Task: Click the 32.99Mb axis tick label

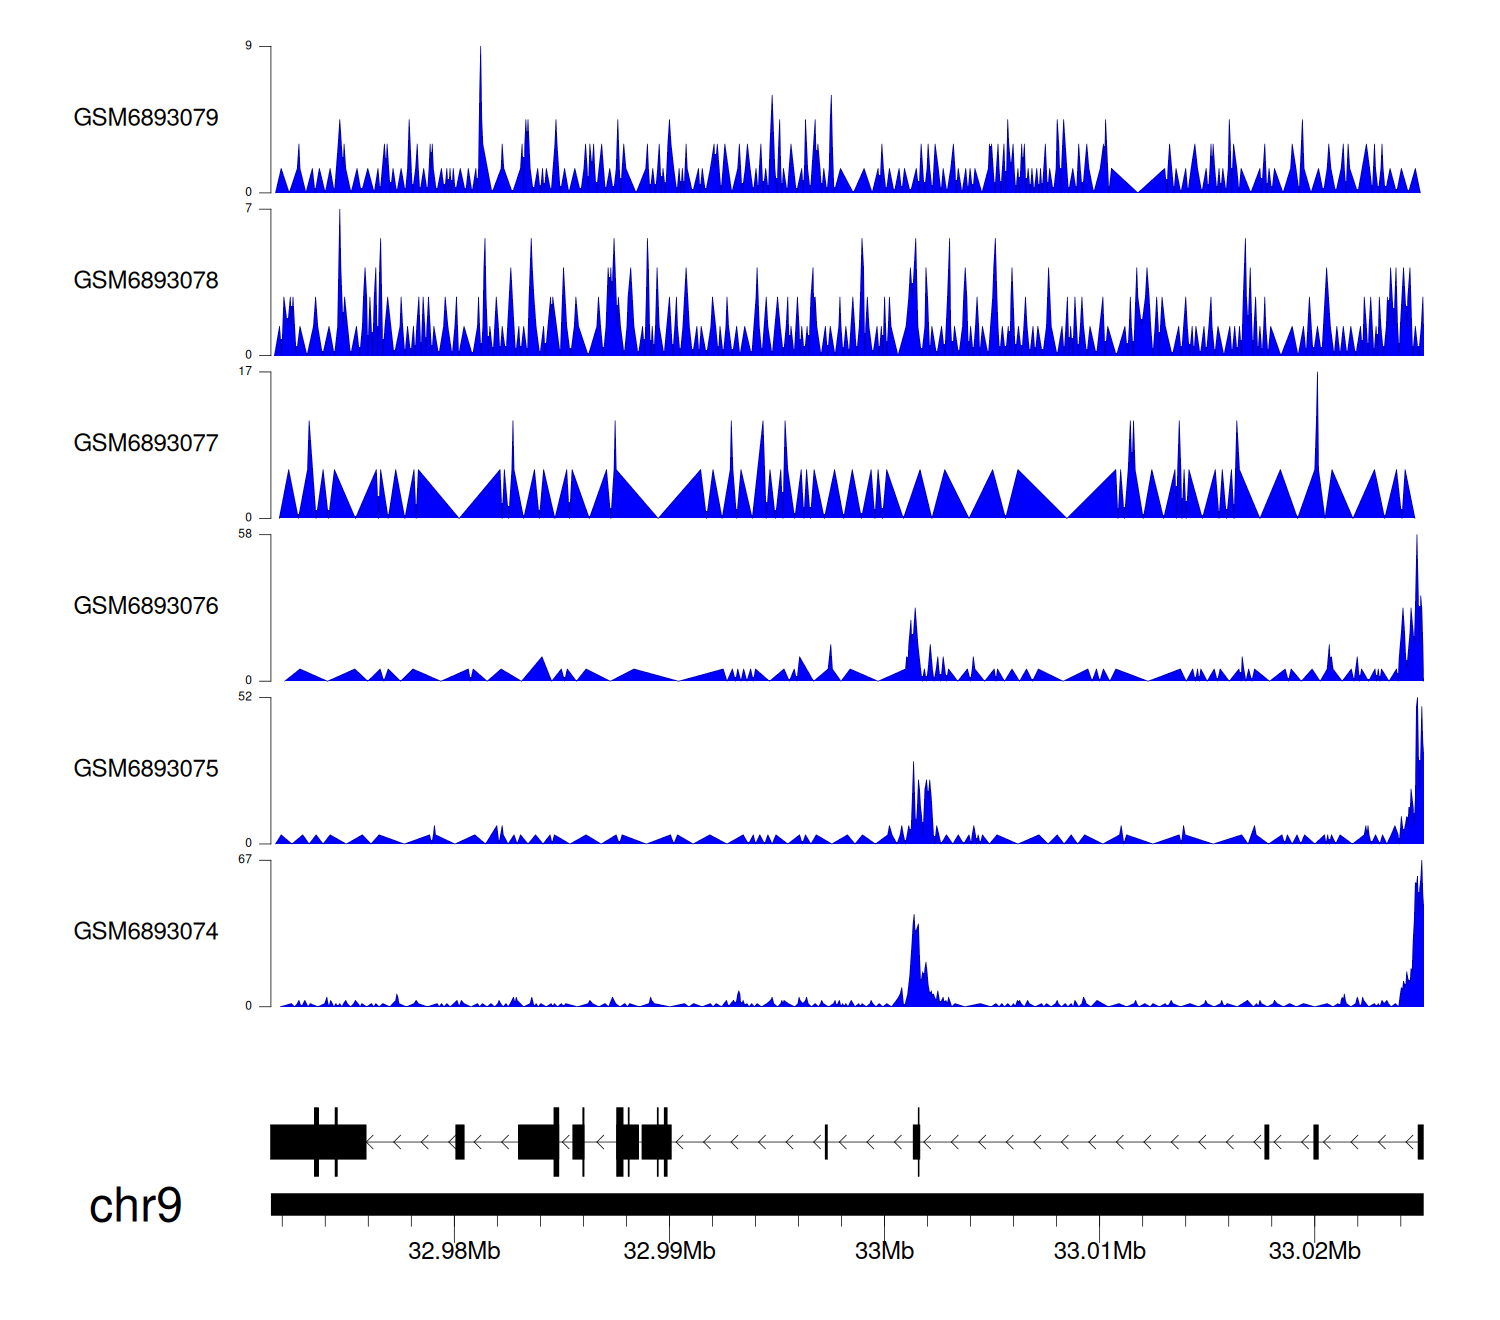Action: click(x=669, y=1251)
